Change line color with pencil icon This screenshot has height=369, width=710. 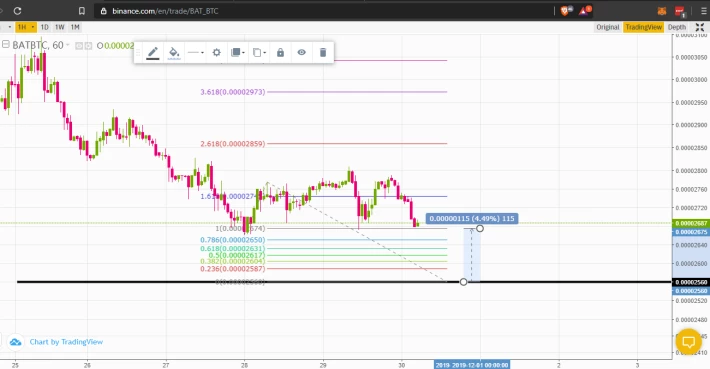pyautogui.click(x=153, y=53)
